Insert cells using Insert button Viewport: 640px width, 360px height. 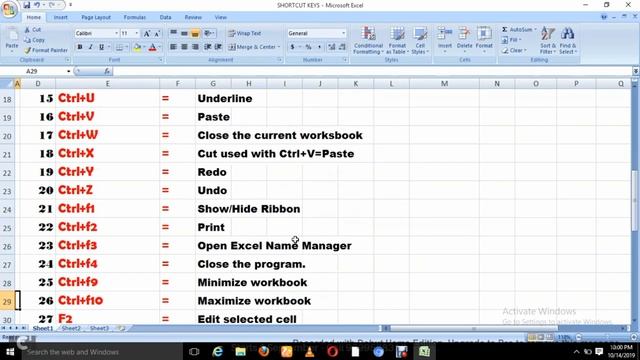(445, 40)
